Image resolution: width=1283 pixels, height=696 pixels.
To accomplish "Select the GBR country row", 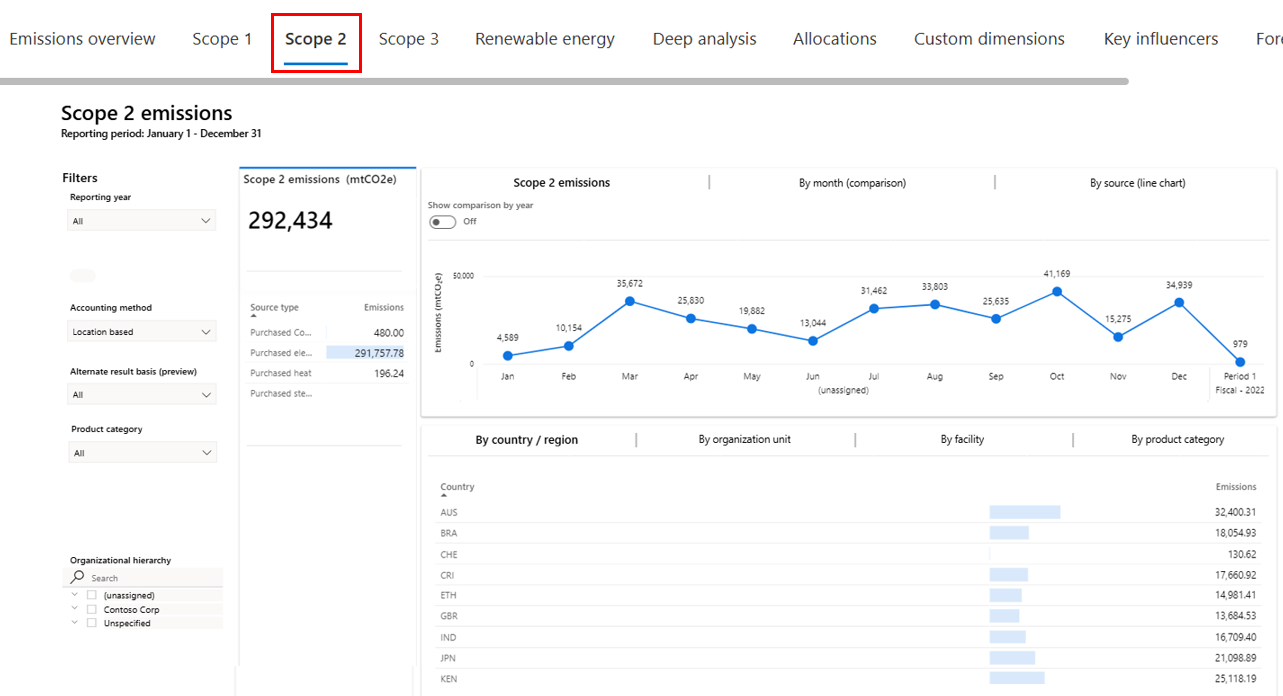I will (848, 616).
